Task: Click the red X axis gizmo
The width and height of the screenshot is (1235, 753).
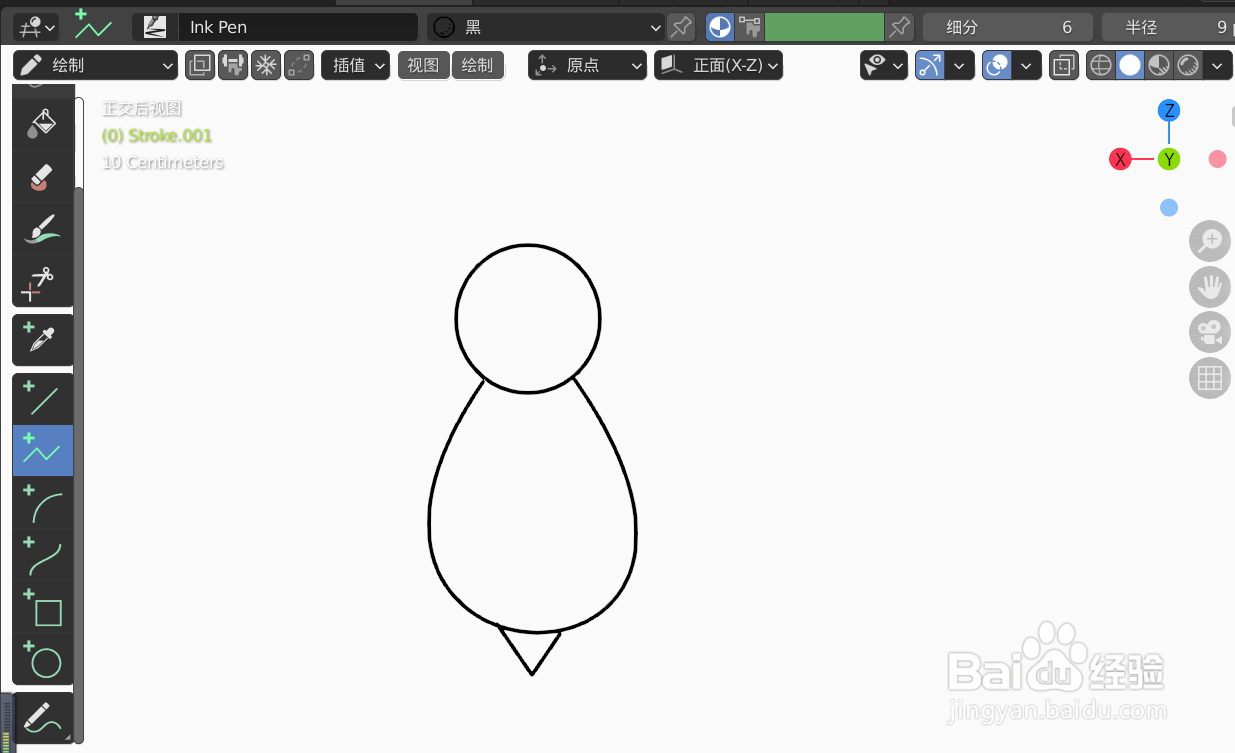Action: click(1121, 159)
